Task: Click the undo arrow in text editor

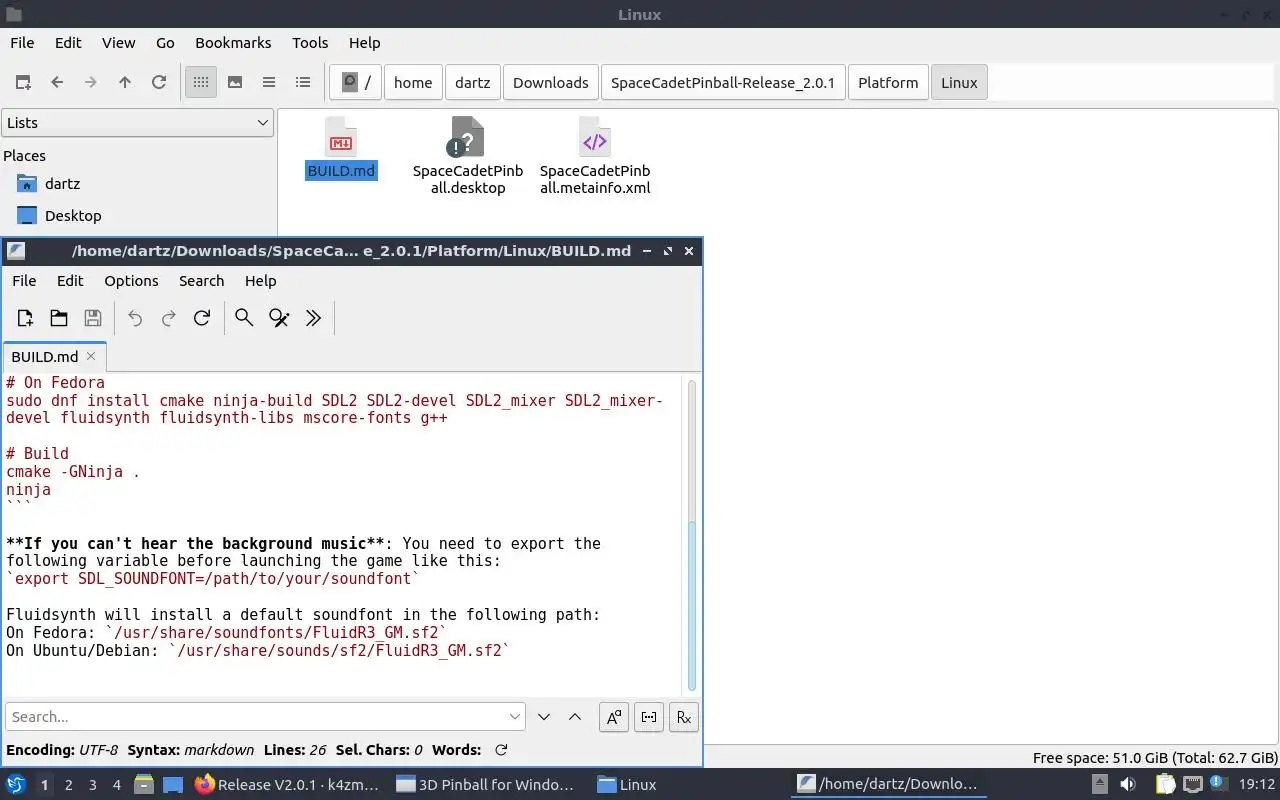Action: click(x=135, y=318)
